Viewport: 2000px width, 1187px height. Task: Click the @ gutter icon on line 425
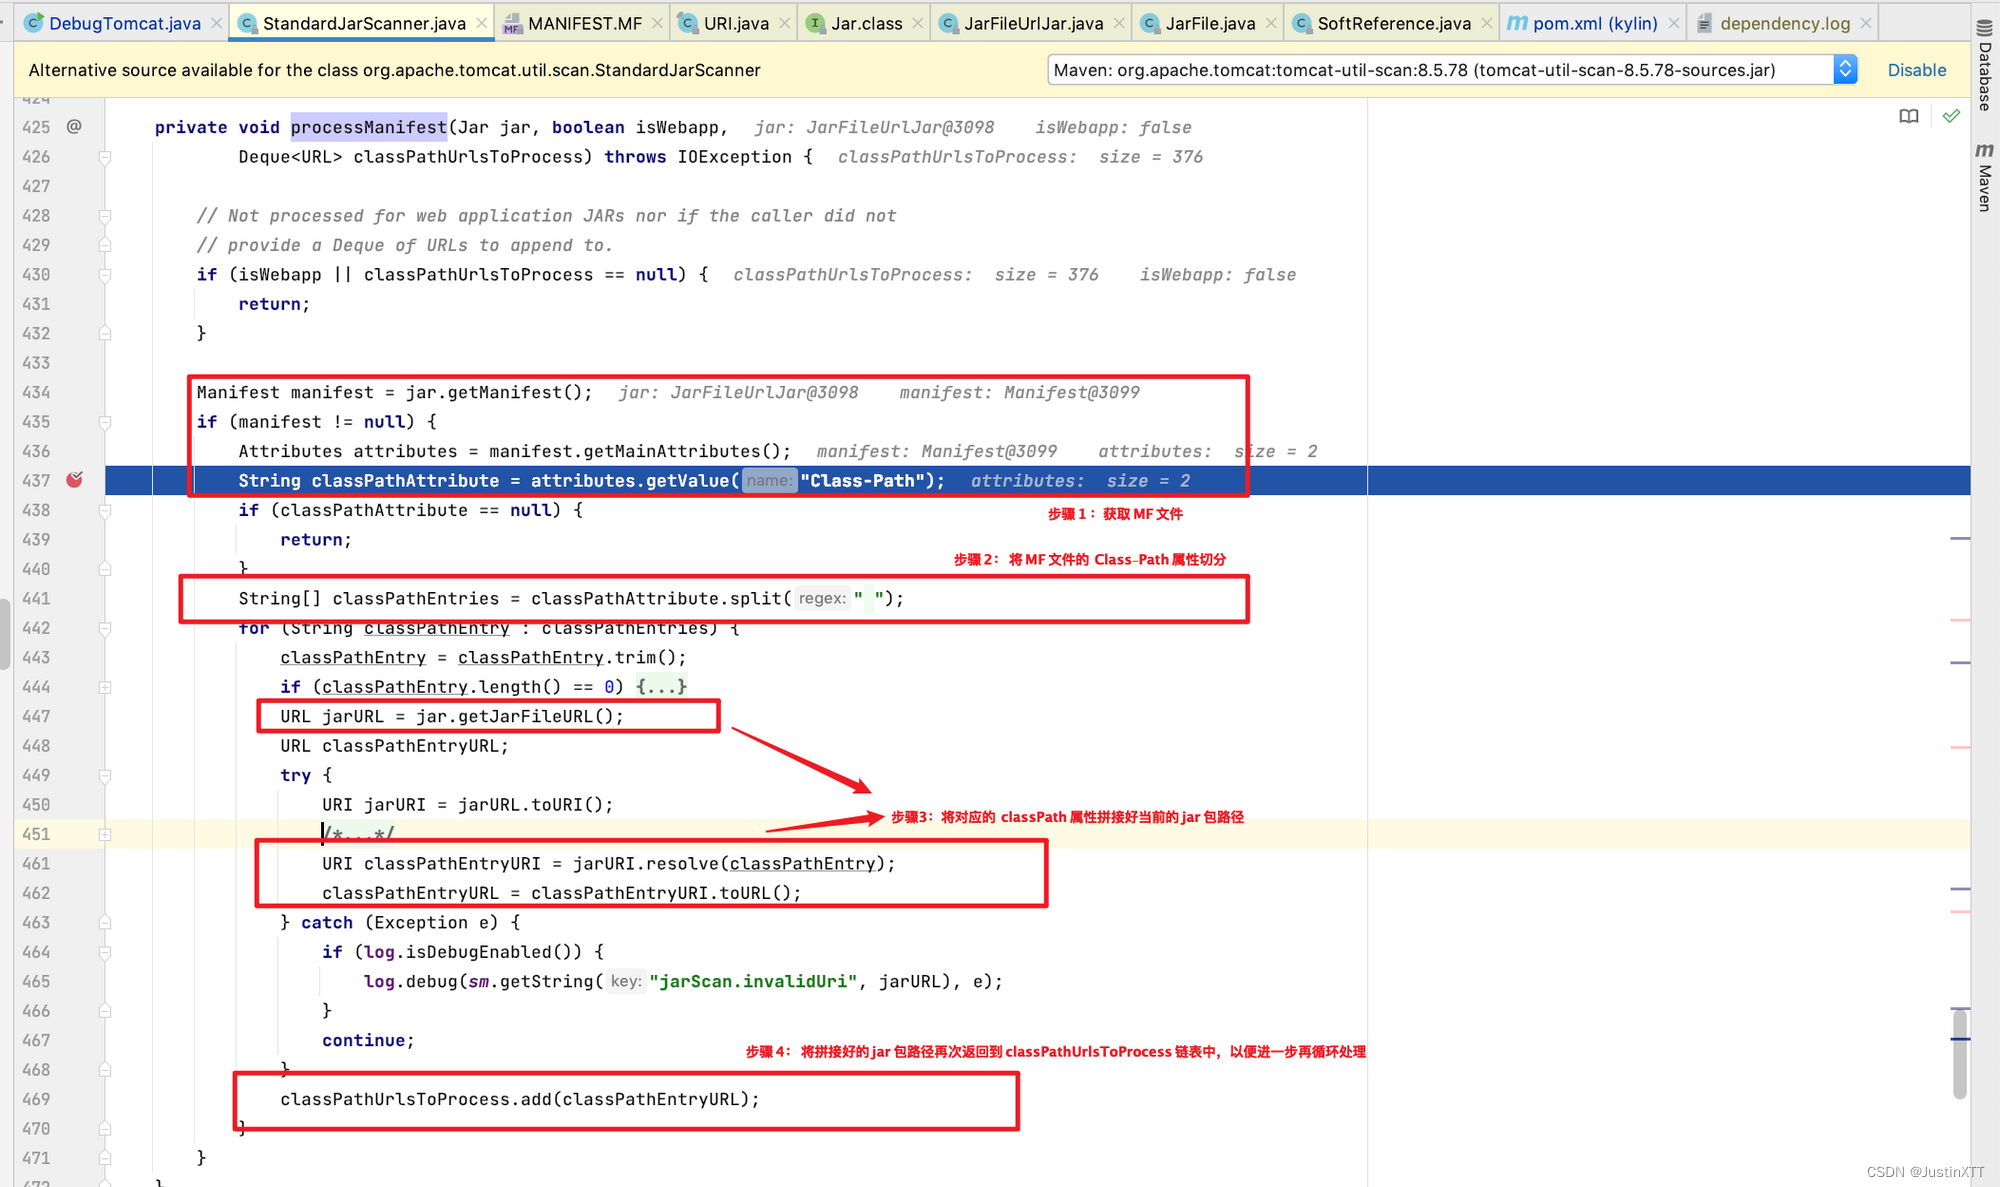pyautogui.click(x=74, y=127)
